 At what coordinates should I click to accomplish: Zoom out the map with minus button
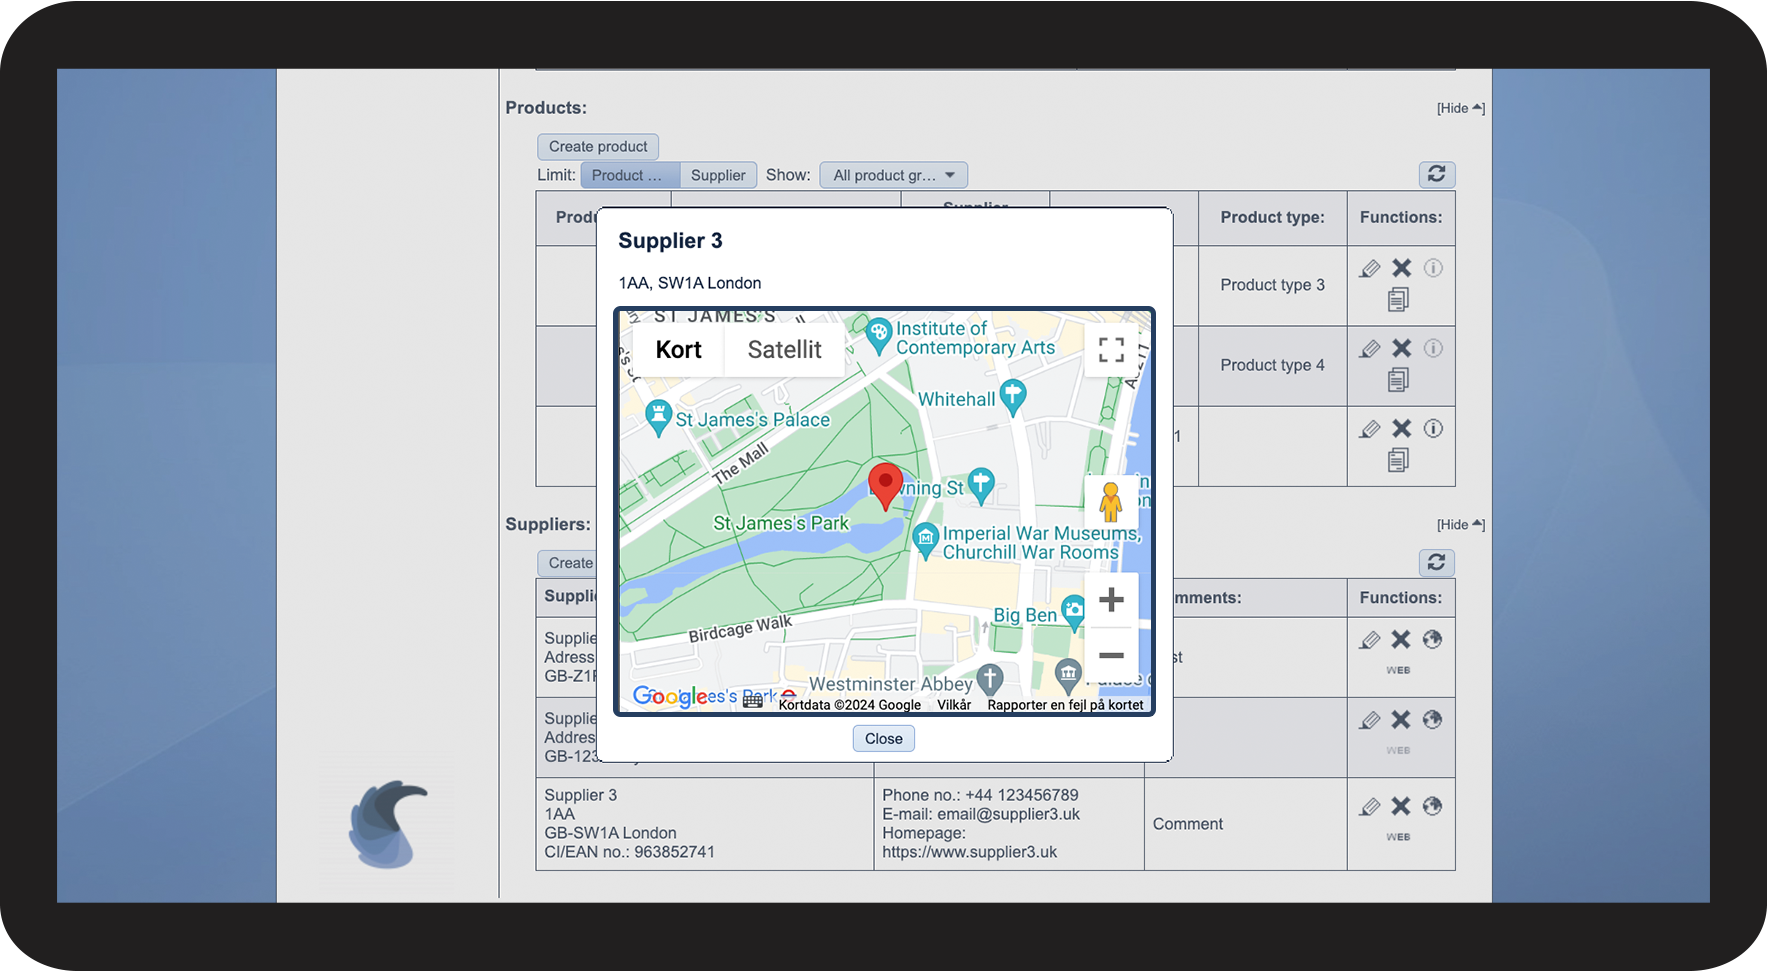(x=1111, y=656)
